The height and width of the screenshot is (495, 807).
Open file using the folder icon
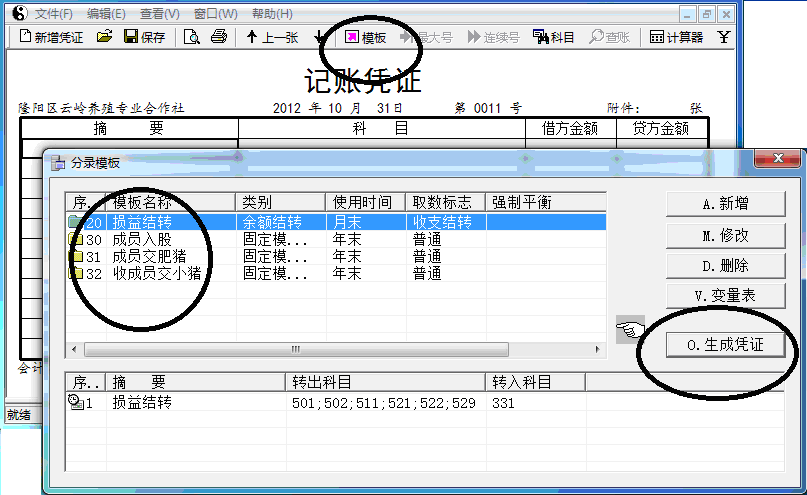(x=104, y=37)
